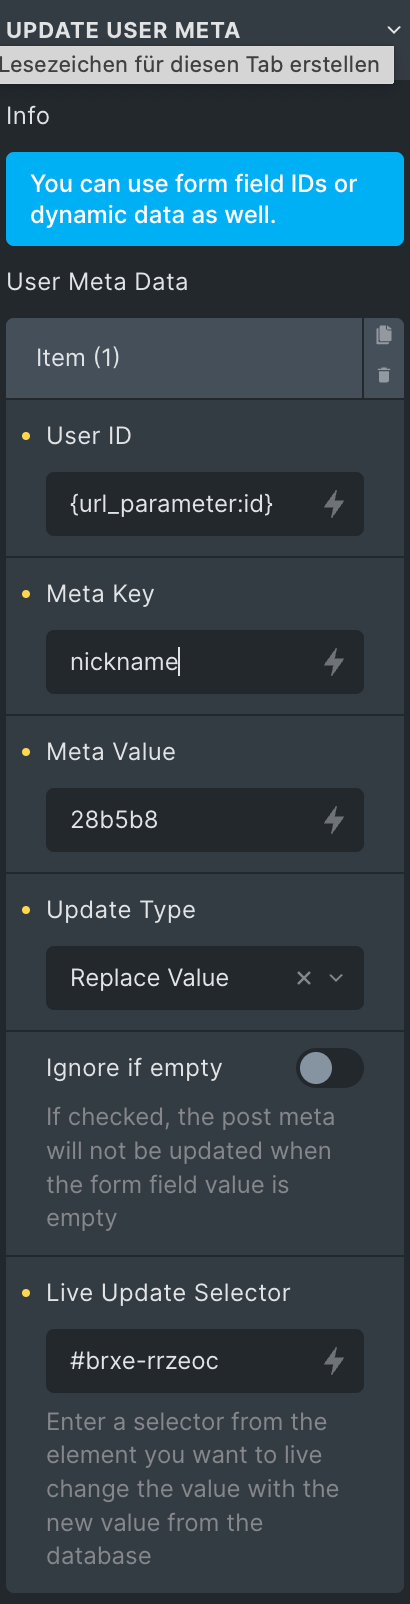The width and height of the screenshot is (410, 1604).
Task: Delete Item (1) using trash icon
Action: 384,376
